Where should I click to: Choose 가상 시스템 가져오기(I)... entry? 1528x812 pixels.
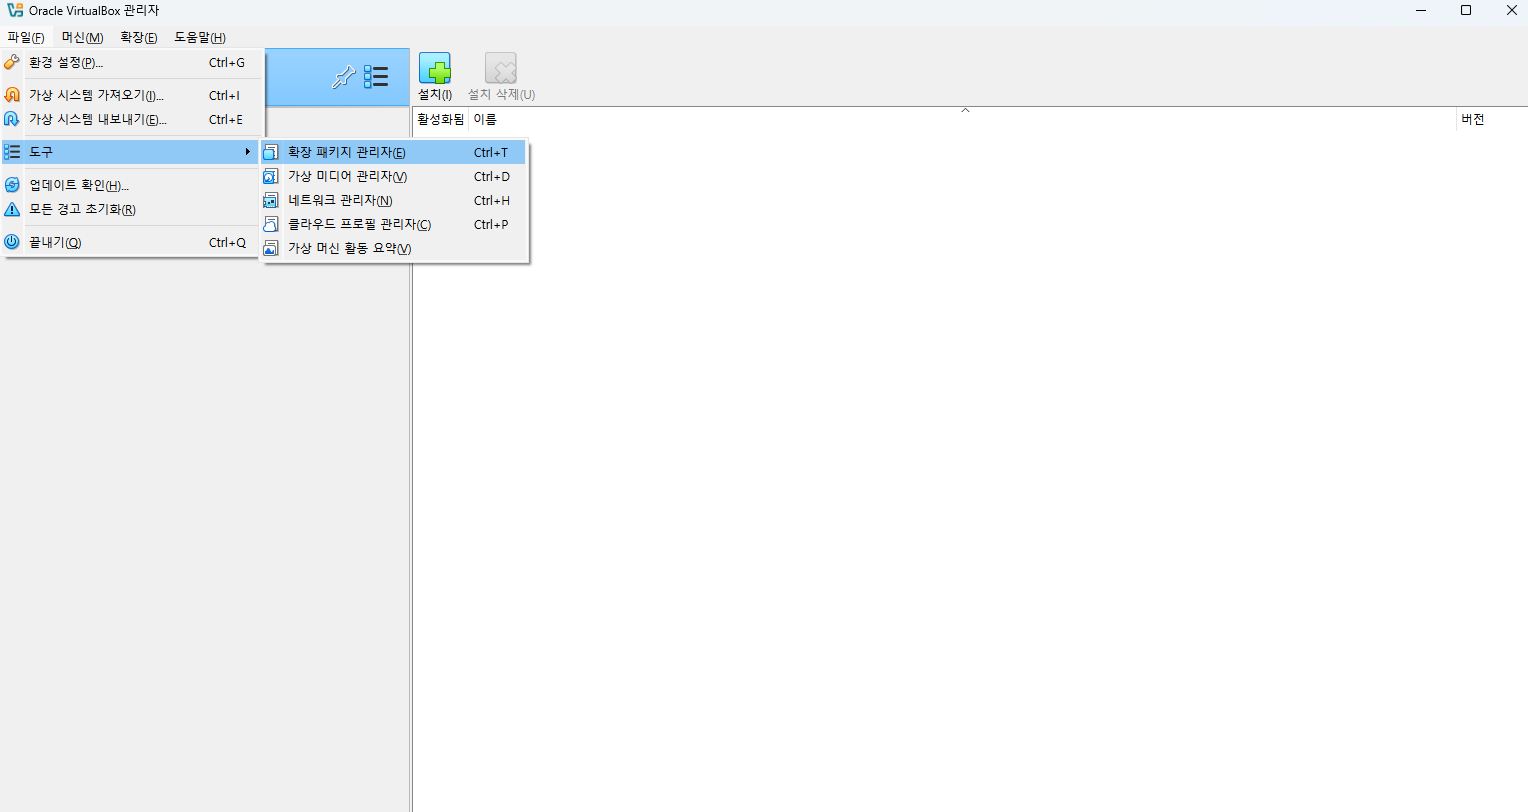pos(132,95)
